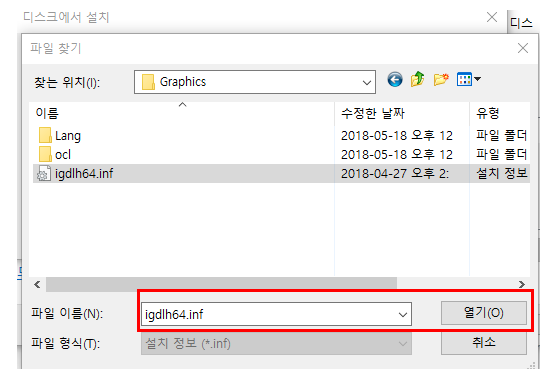Open the file type dropdown
557x391 pixels.
[276, 343]
